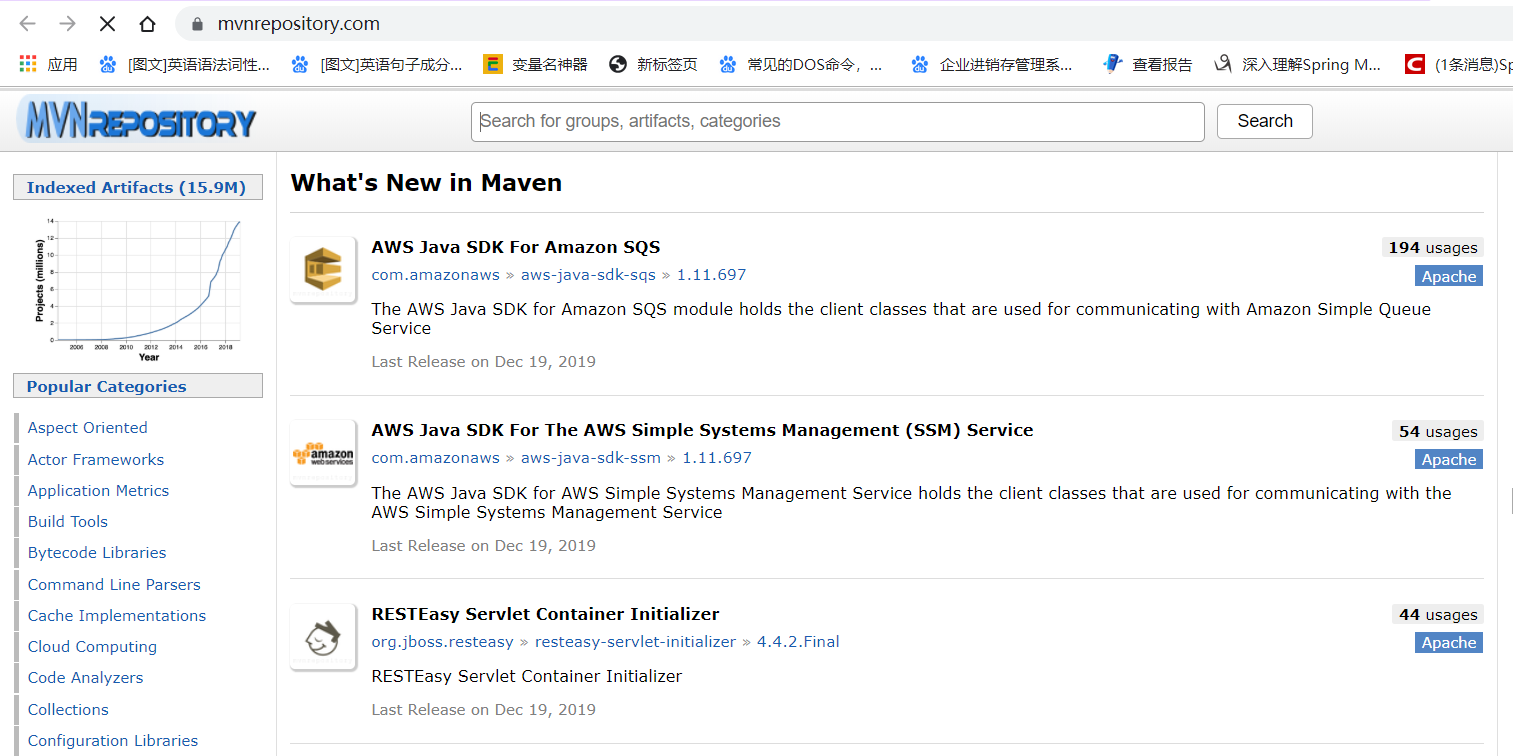Open the Application Metrics category
This screenshot has height=756, width=1513.
98,490
